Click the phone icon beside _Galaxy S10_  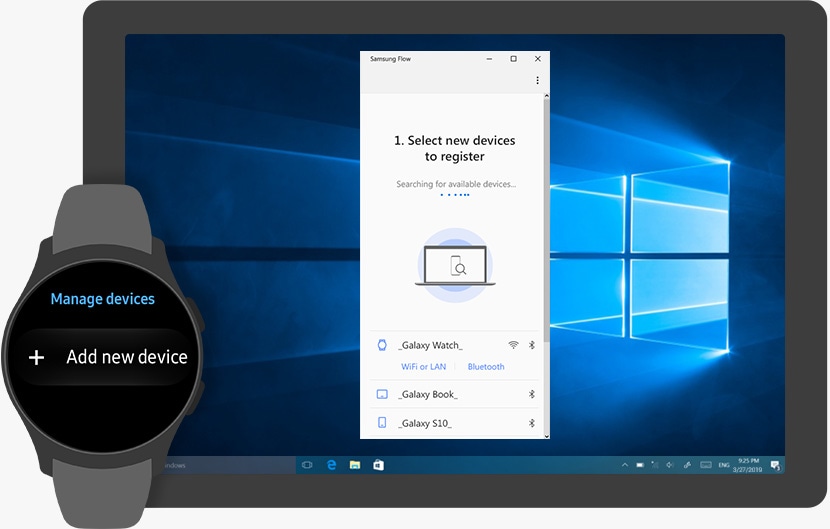381,423
